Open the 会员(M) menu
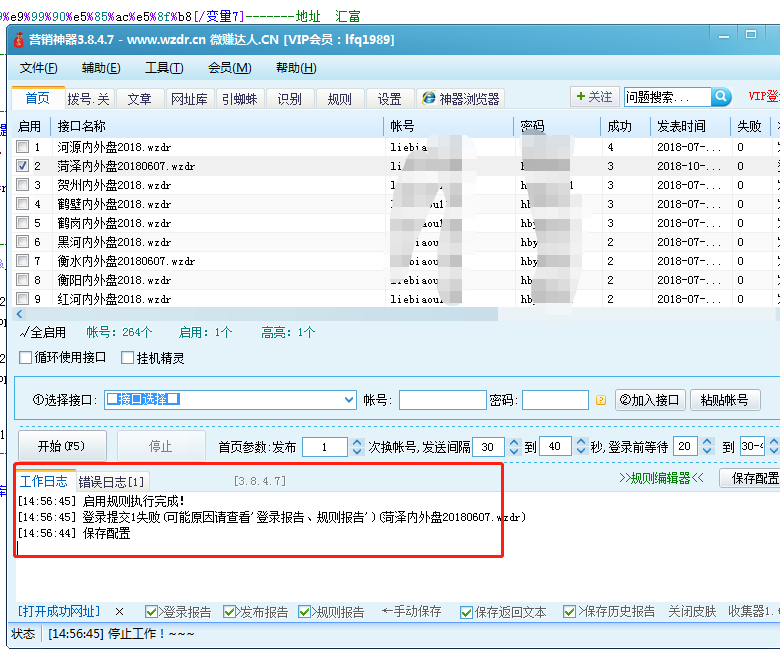 pos(229,68)
